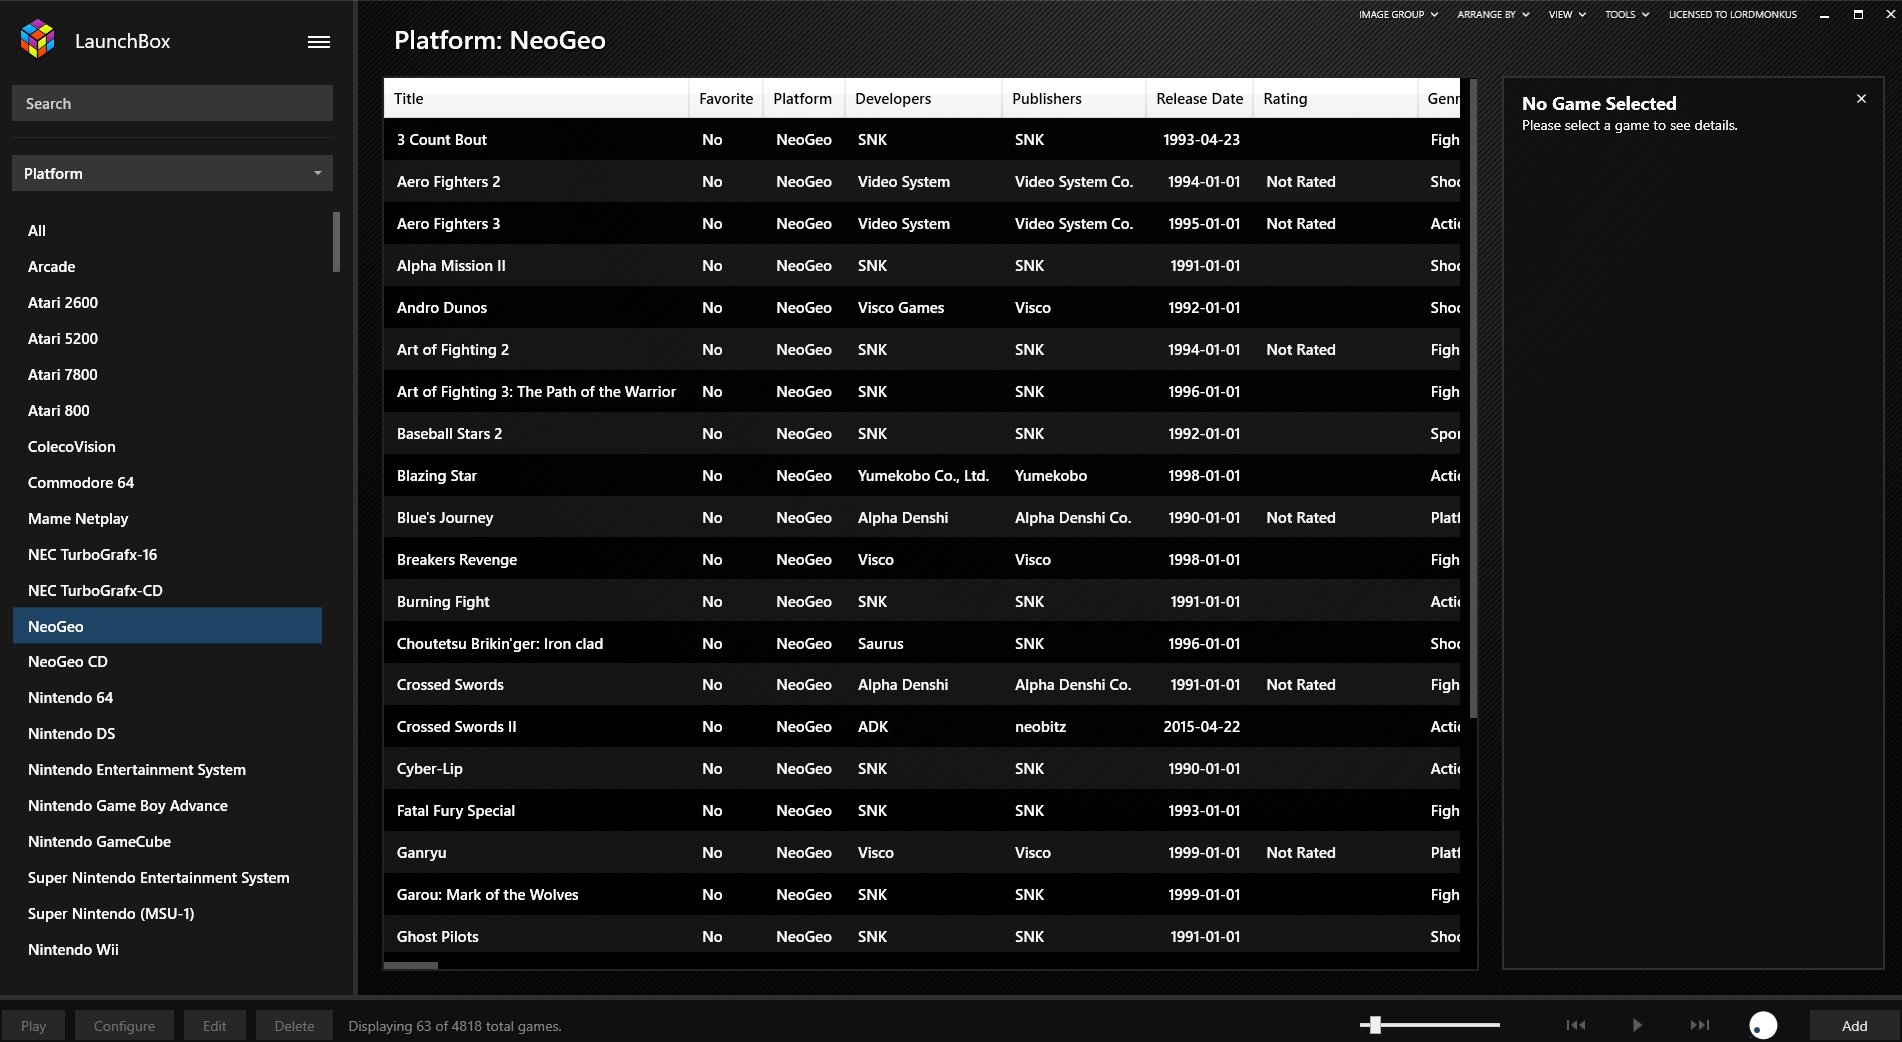The image size is (1902, 1042).
Task: Sort by the Favorite column header
Action: pyautogui.click(x=726, y=98)
